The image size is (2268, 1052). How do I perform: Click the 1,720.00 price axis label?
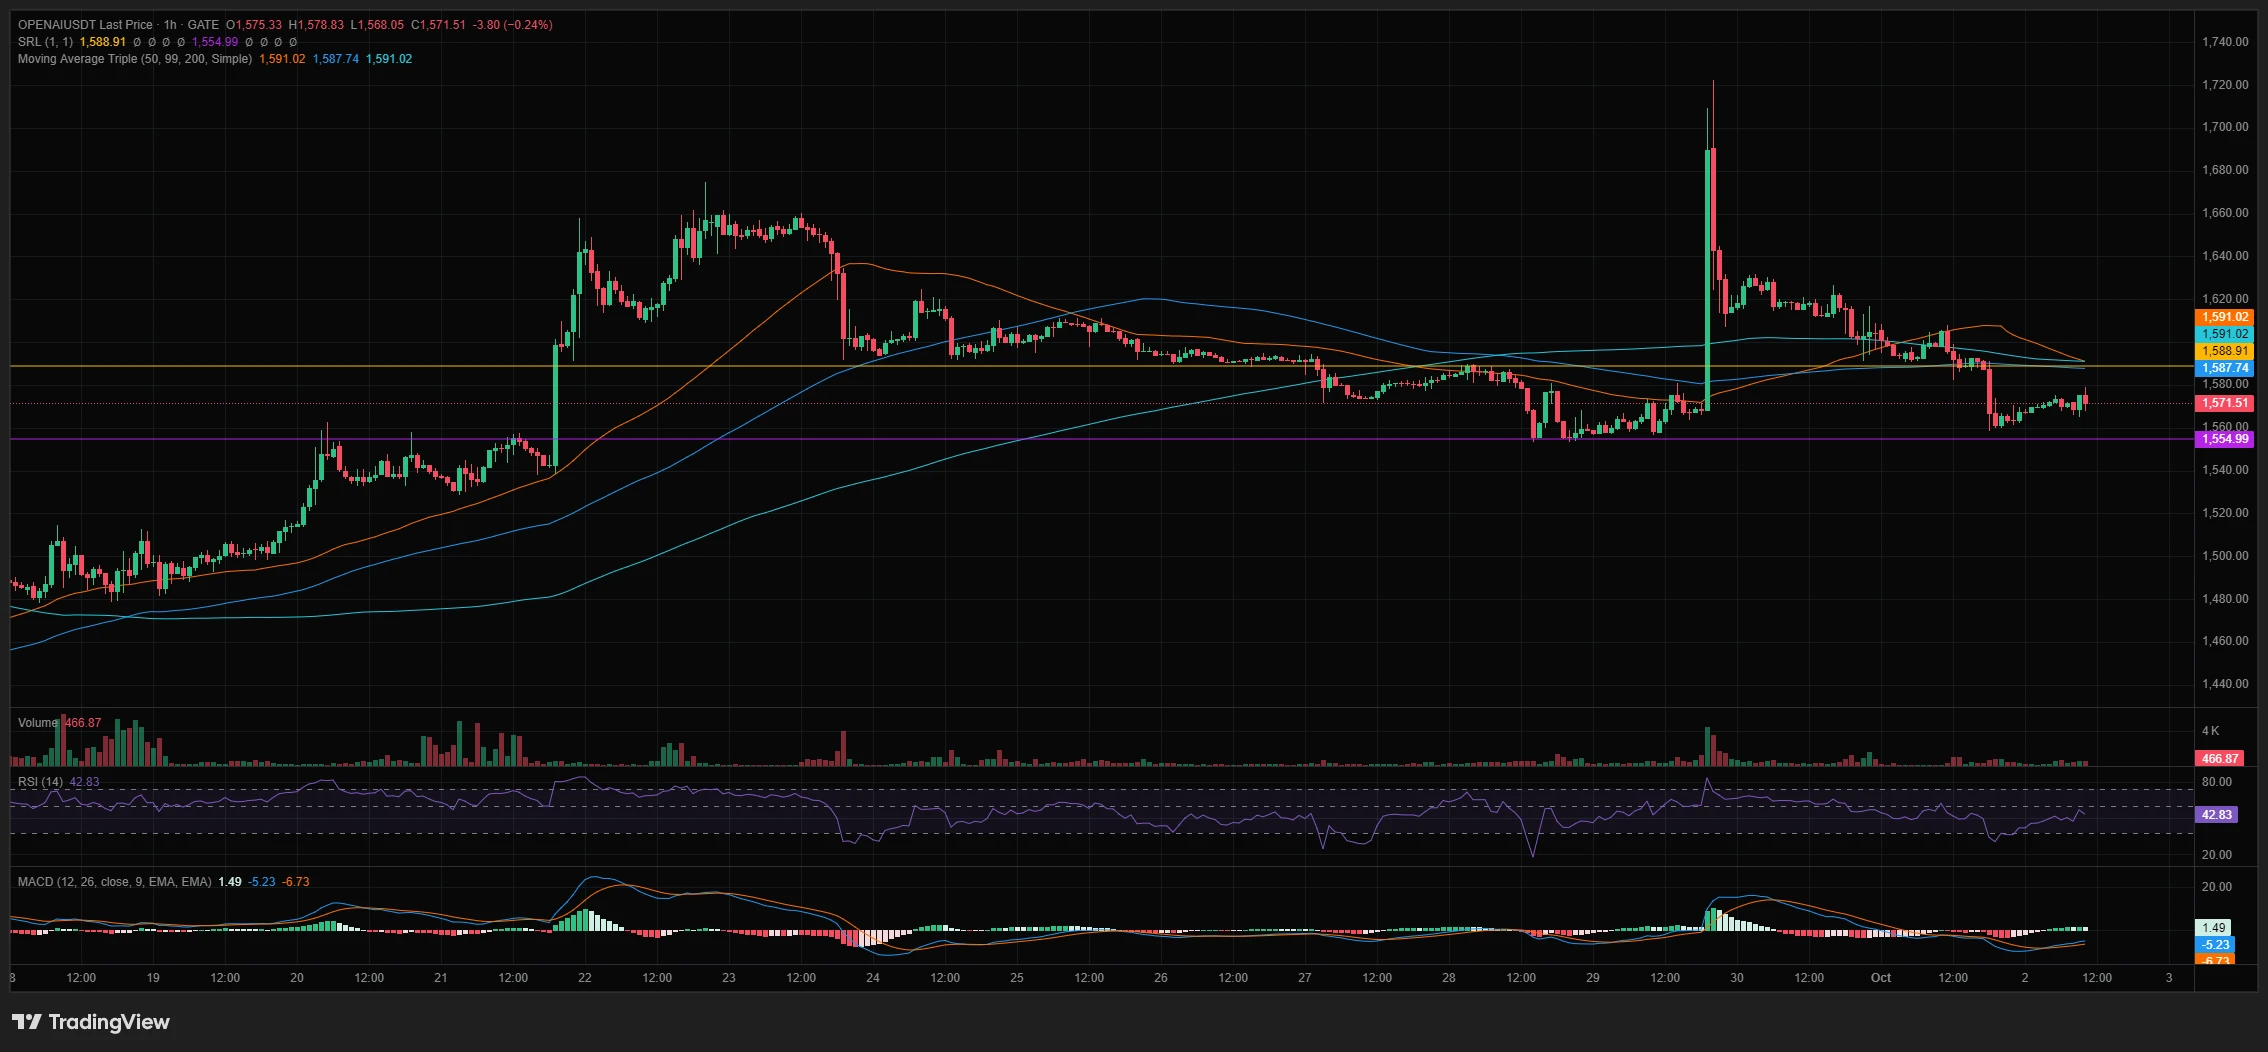[2225, 85]
